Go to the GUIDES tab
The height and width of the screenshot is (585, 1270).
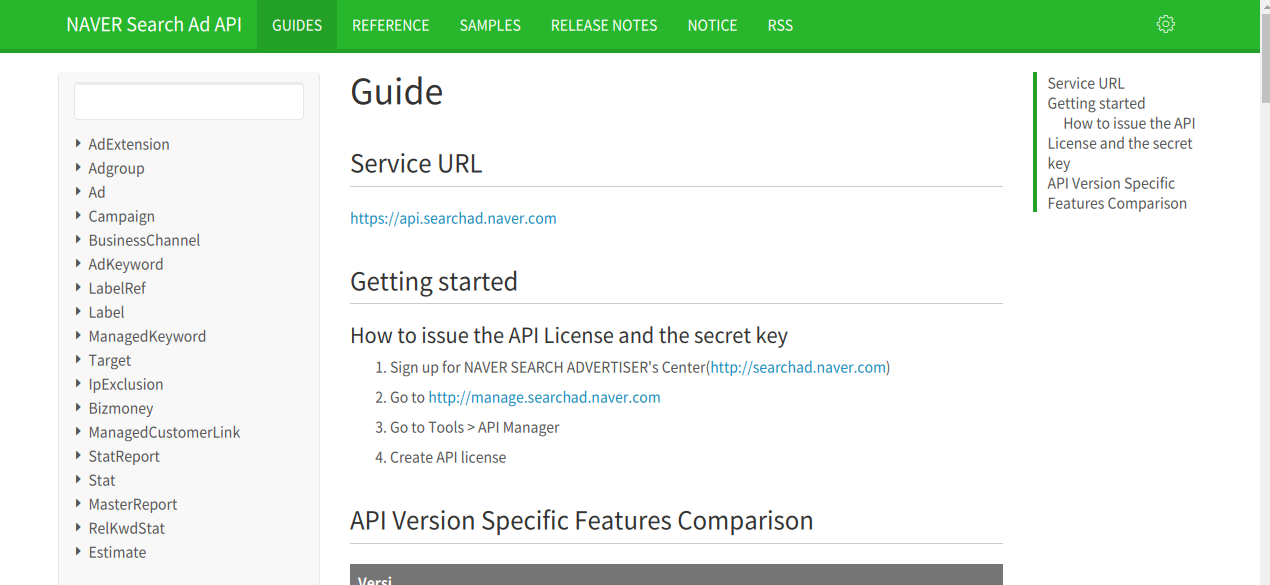point(297,25)
